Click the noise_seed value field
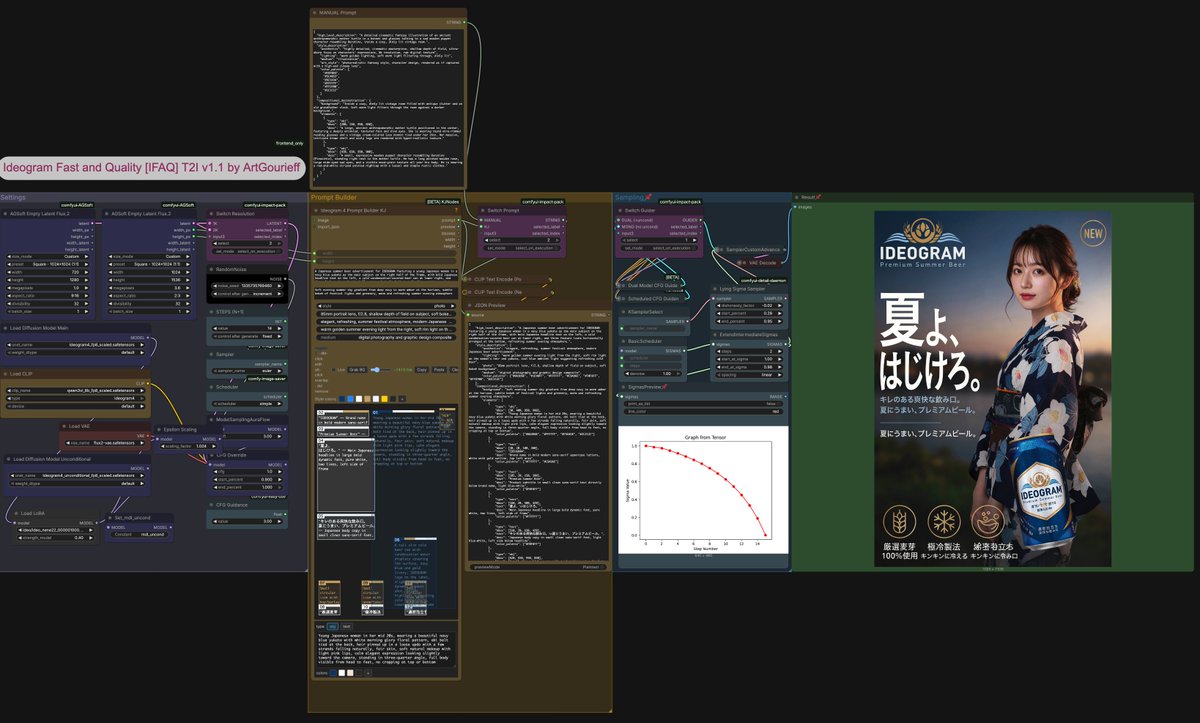1200x723 pixels. (x=247, y=286)
